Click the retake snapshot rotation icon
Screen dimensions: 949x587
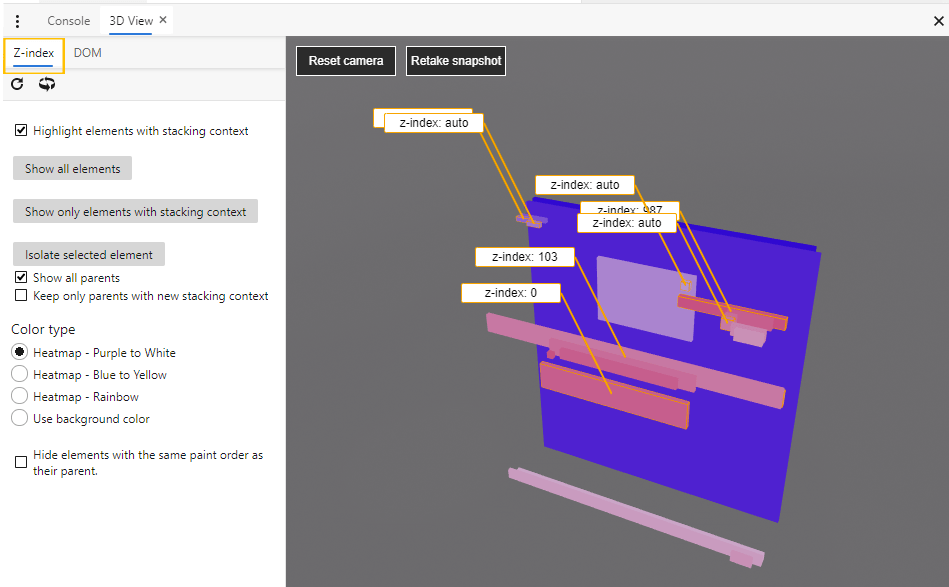point(46,84)
